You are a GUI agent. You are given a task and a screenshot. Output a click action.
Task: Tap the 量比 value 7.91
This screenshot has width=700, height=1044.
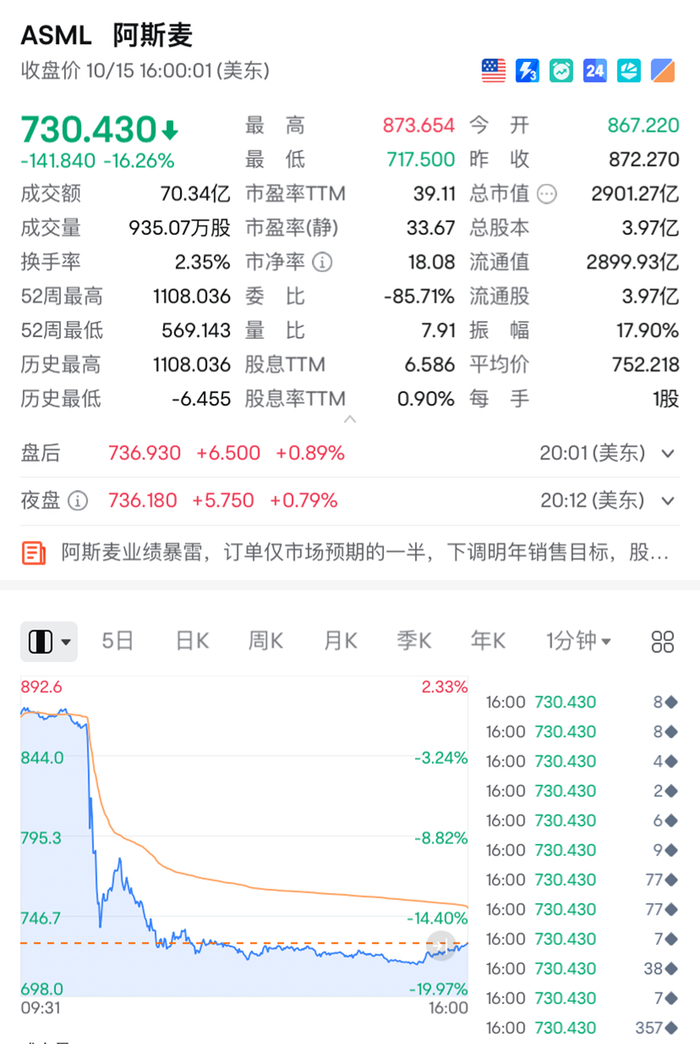point(438,330)
